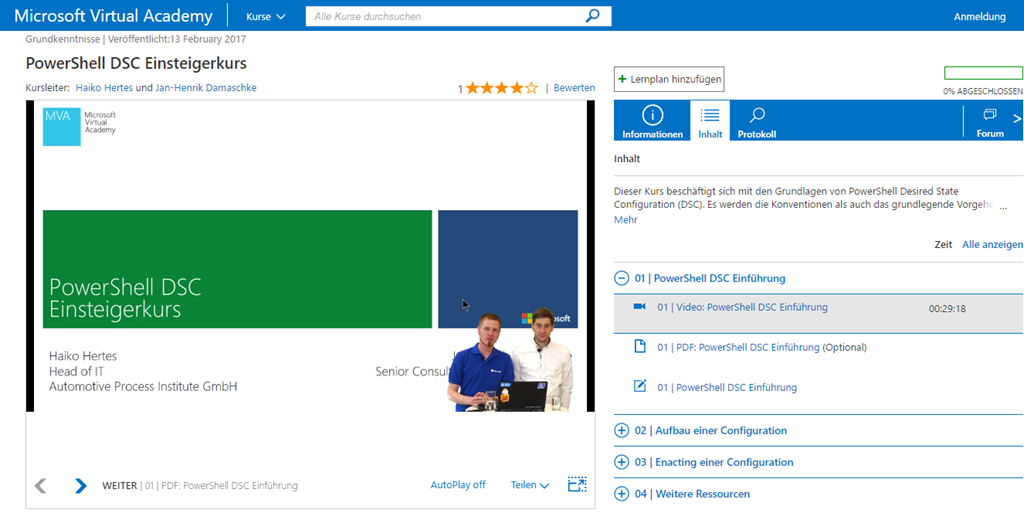Expand section 02 Aufbau einer Configuration
The width and height of the screenshot is (1024, 523).
point(623,430)
